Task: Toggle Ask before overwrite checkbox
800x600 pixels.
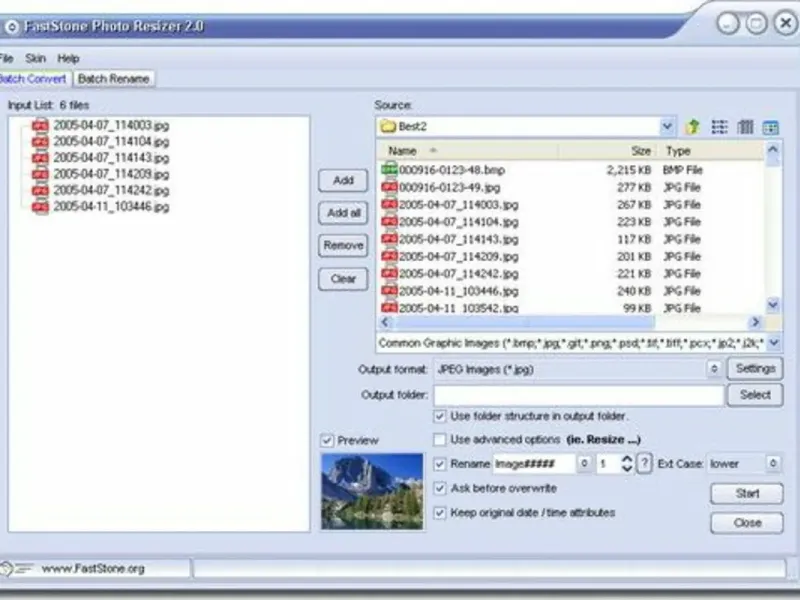Action: pyautogui.click(x=439, y=488)
